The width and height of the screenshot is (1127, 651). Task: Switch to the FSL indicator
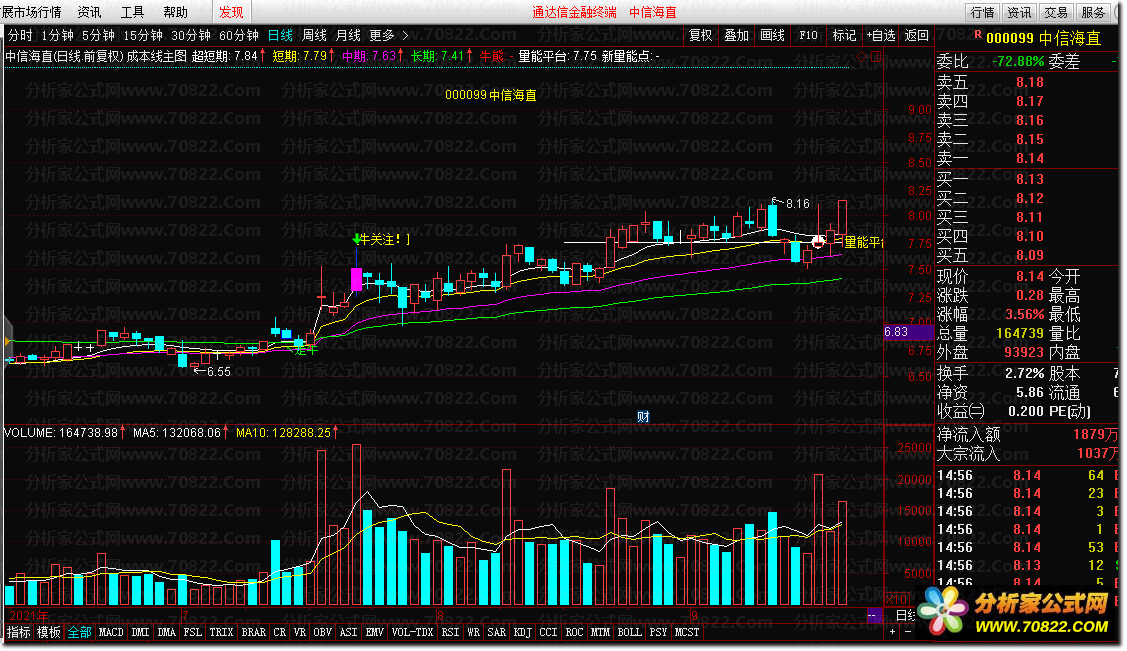[x=192, y=632]
